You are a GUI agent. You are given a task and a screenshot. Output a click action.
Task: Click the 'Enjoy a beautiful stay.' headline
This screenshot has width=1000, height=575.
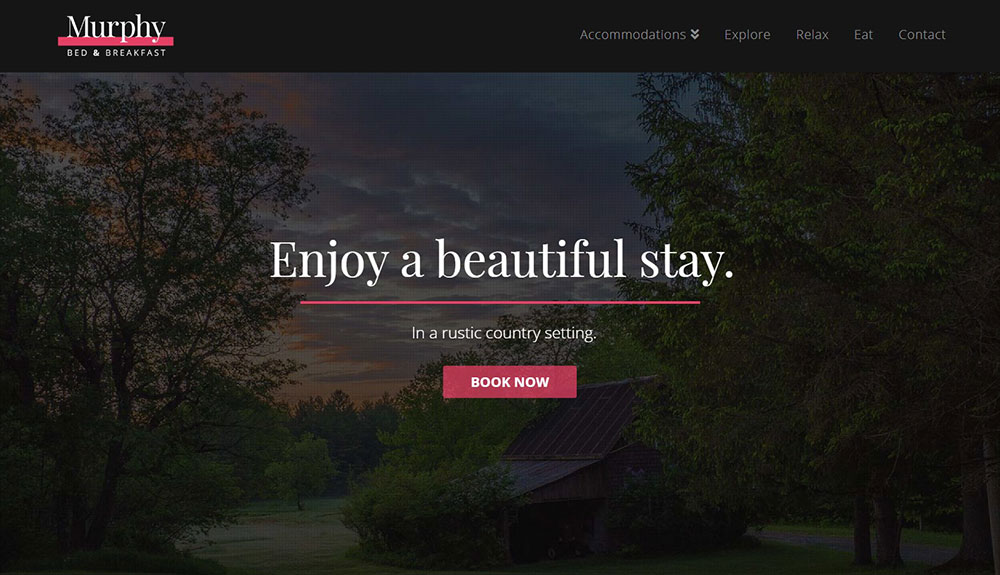pyautogui.click(x=501, y=260)
